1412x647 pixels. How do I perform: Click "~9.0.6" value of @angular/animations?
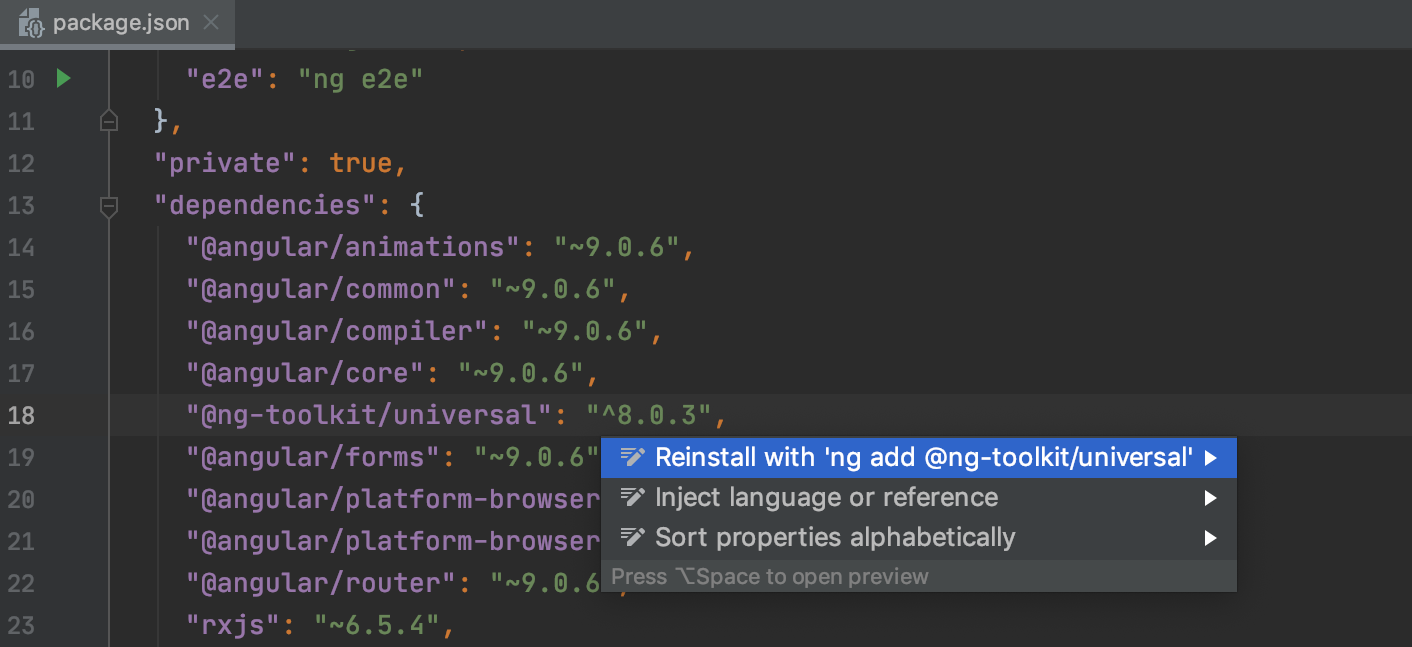(x=618, y=247)
